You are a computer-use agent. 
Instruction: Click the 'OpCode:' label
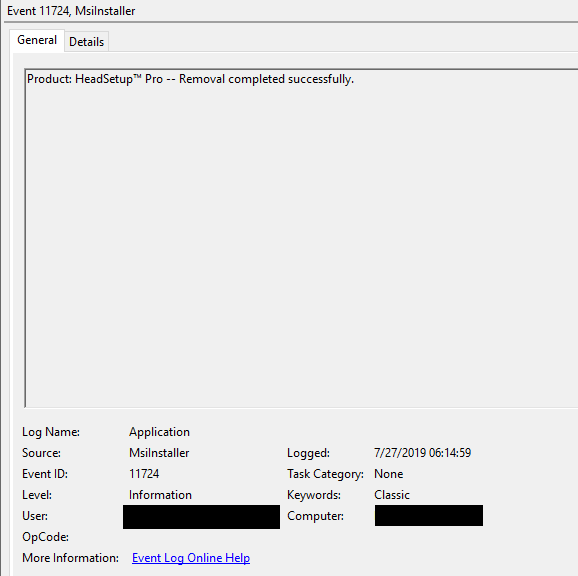point(45,537)
